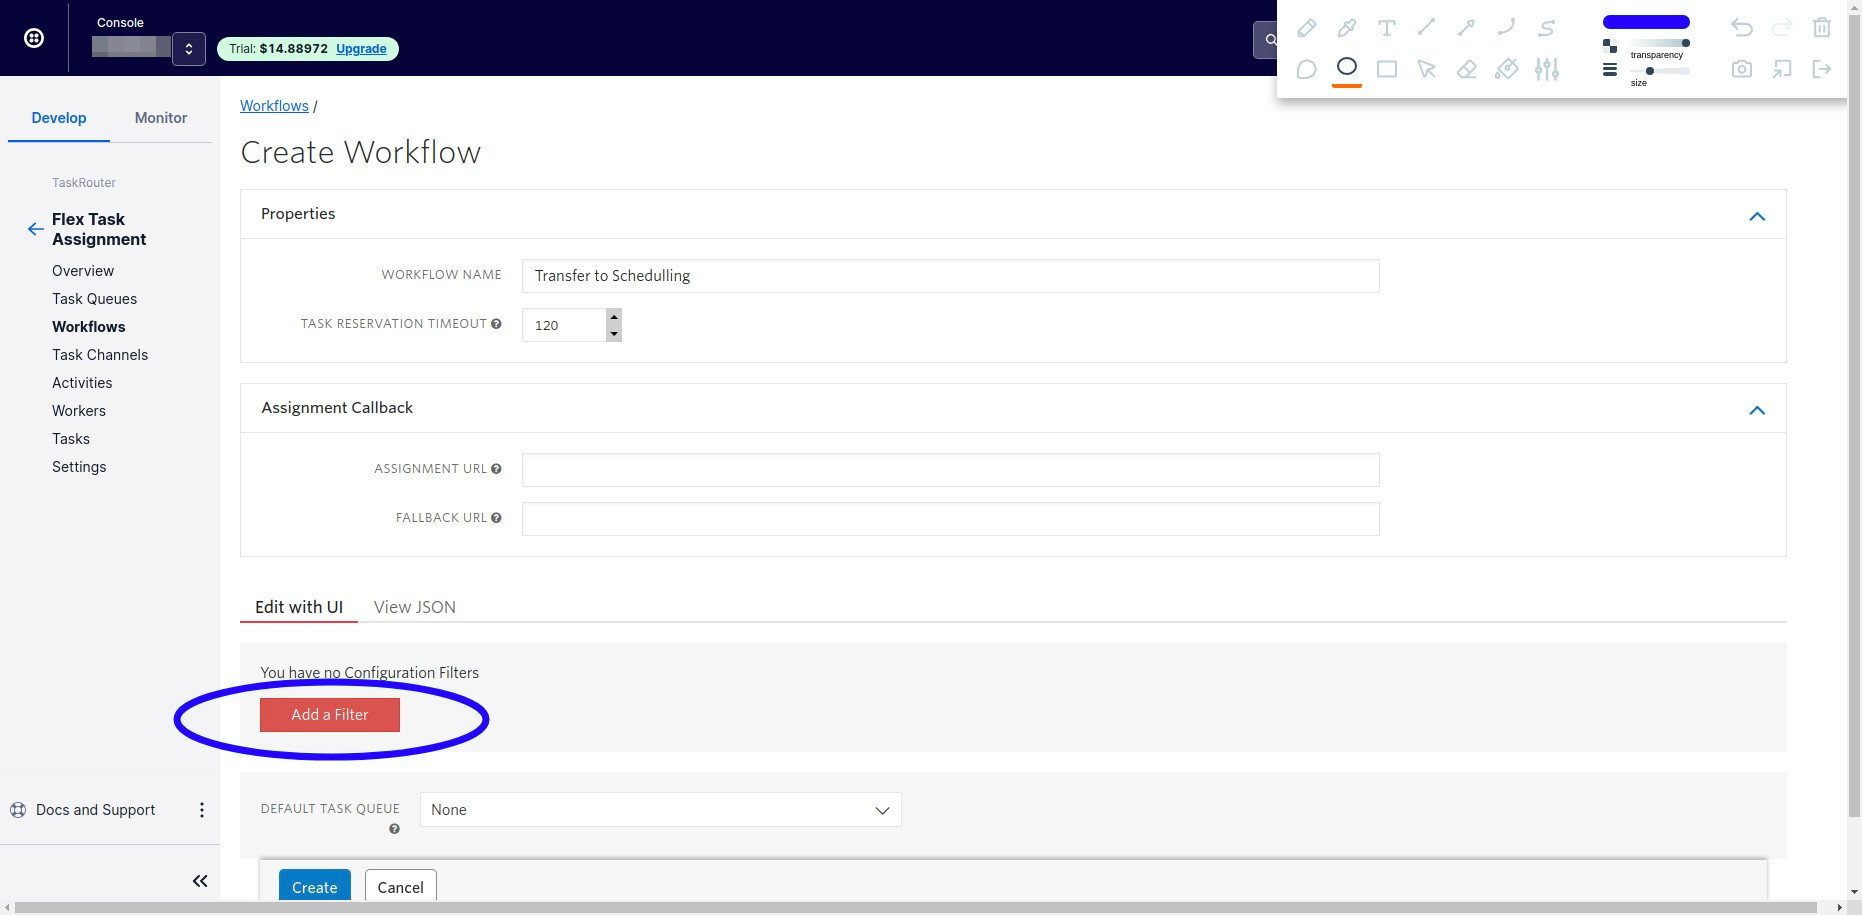The width and height of the screenshot is (1862, 915).
Task: Click the resize/export arrow-in-square icon
Action: (1782, 69)
